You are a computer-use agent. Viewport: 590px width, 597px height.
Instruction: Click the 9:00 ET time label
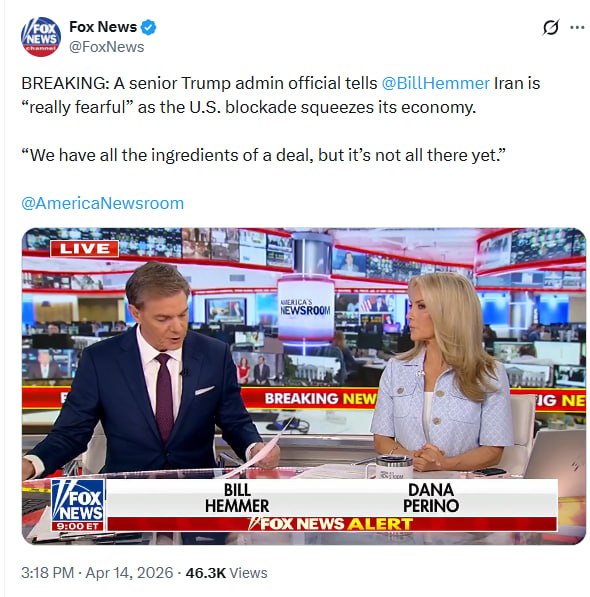tap(78, 527)
